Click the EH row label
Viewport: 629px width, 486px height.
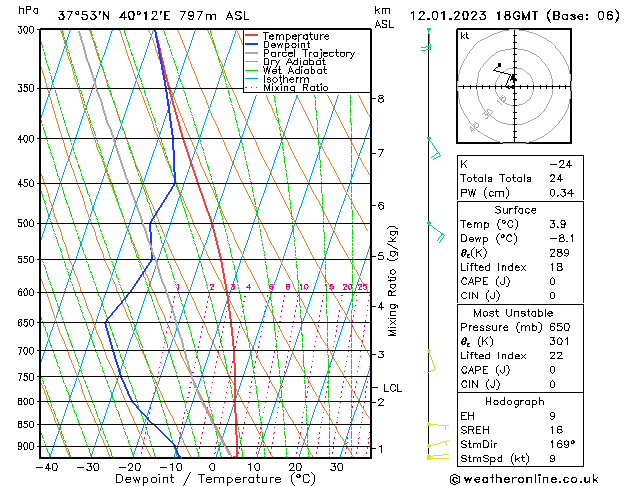tap(467, 416)
